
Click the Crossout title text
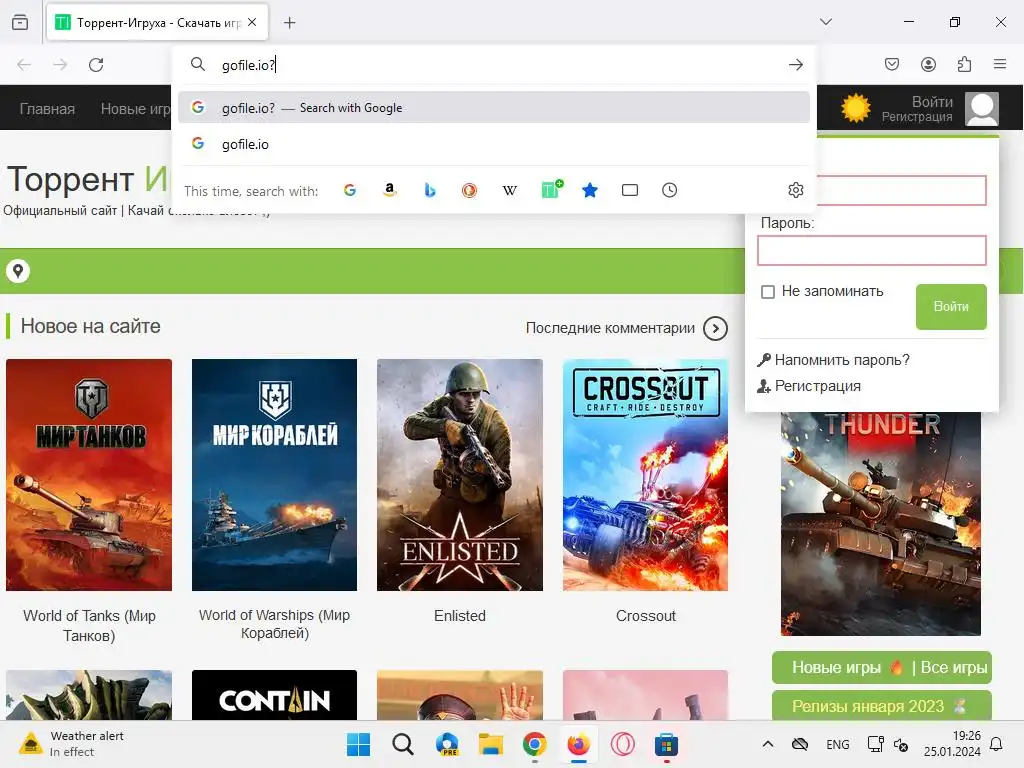645,616
